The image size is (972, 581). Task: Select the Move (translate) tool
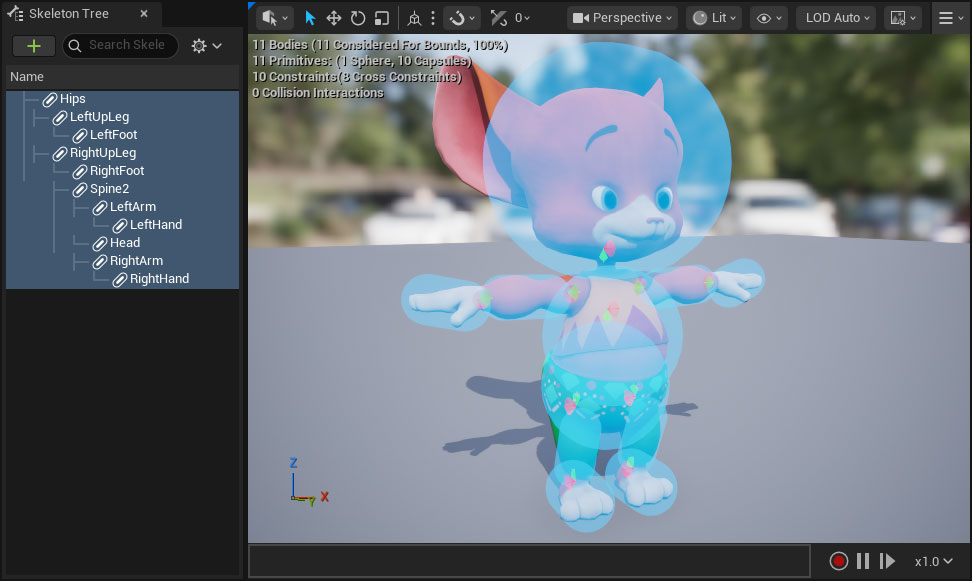(334, 17)
